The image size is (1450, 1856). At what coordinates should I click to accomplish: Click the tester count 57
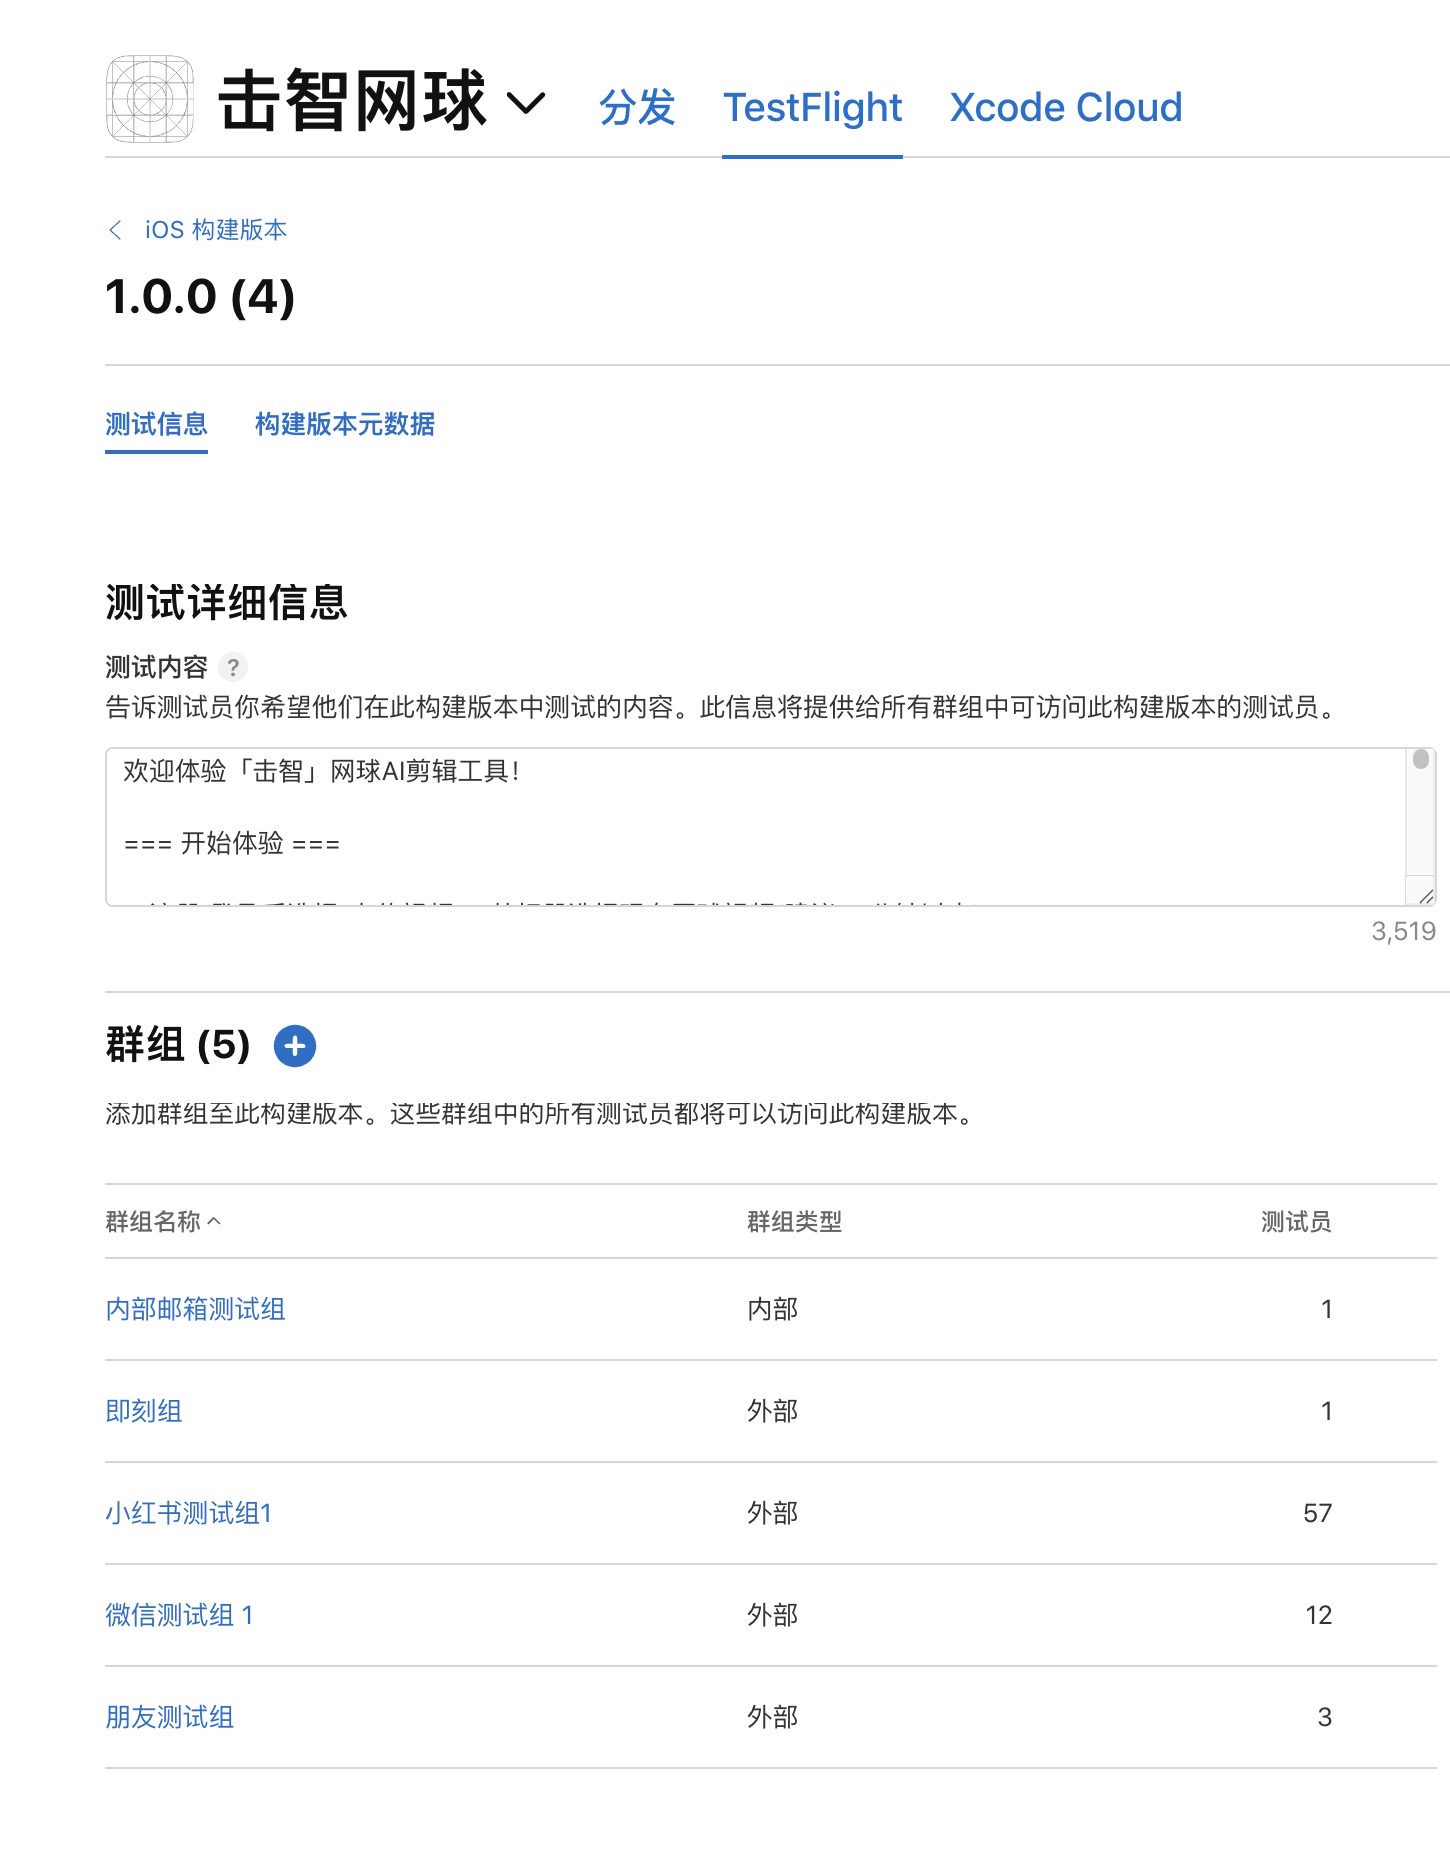1317,1513
